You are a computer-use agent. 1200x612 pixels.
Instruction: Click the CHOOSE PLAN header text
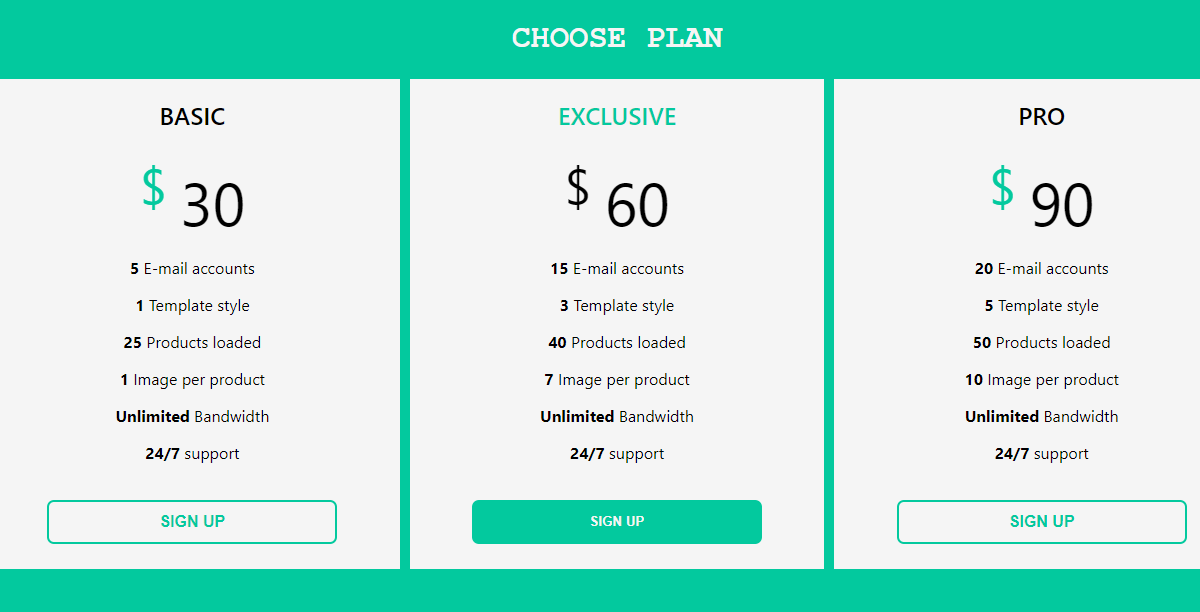click(x=617, y=38)
